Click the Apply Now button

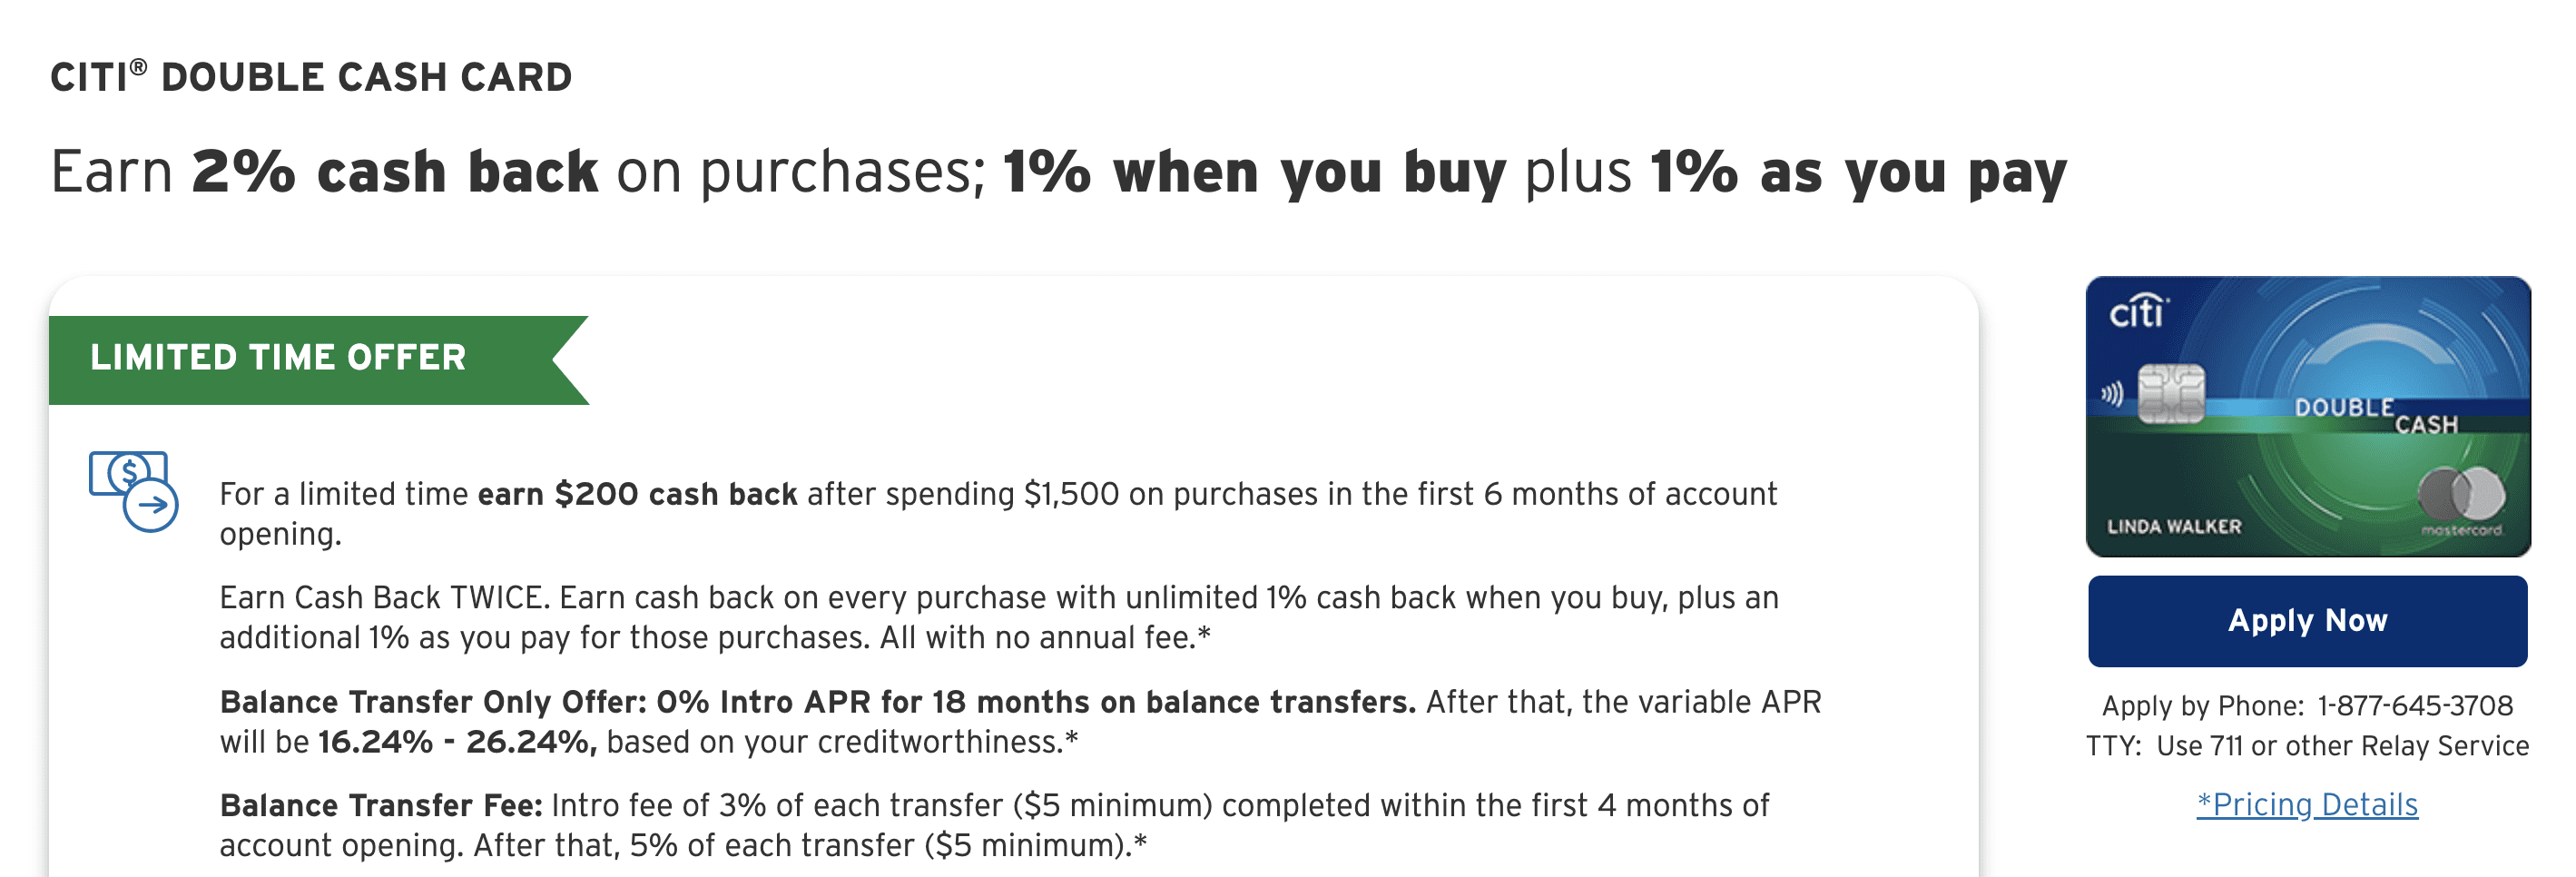point(2307,620)
